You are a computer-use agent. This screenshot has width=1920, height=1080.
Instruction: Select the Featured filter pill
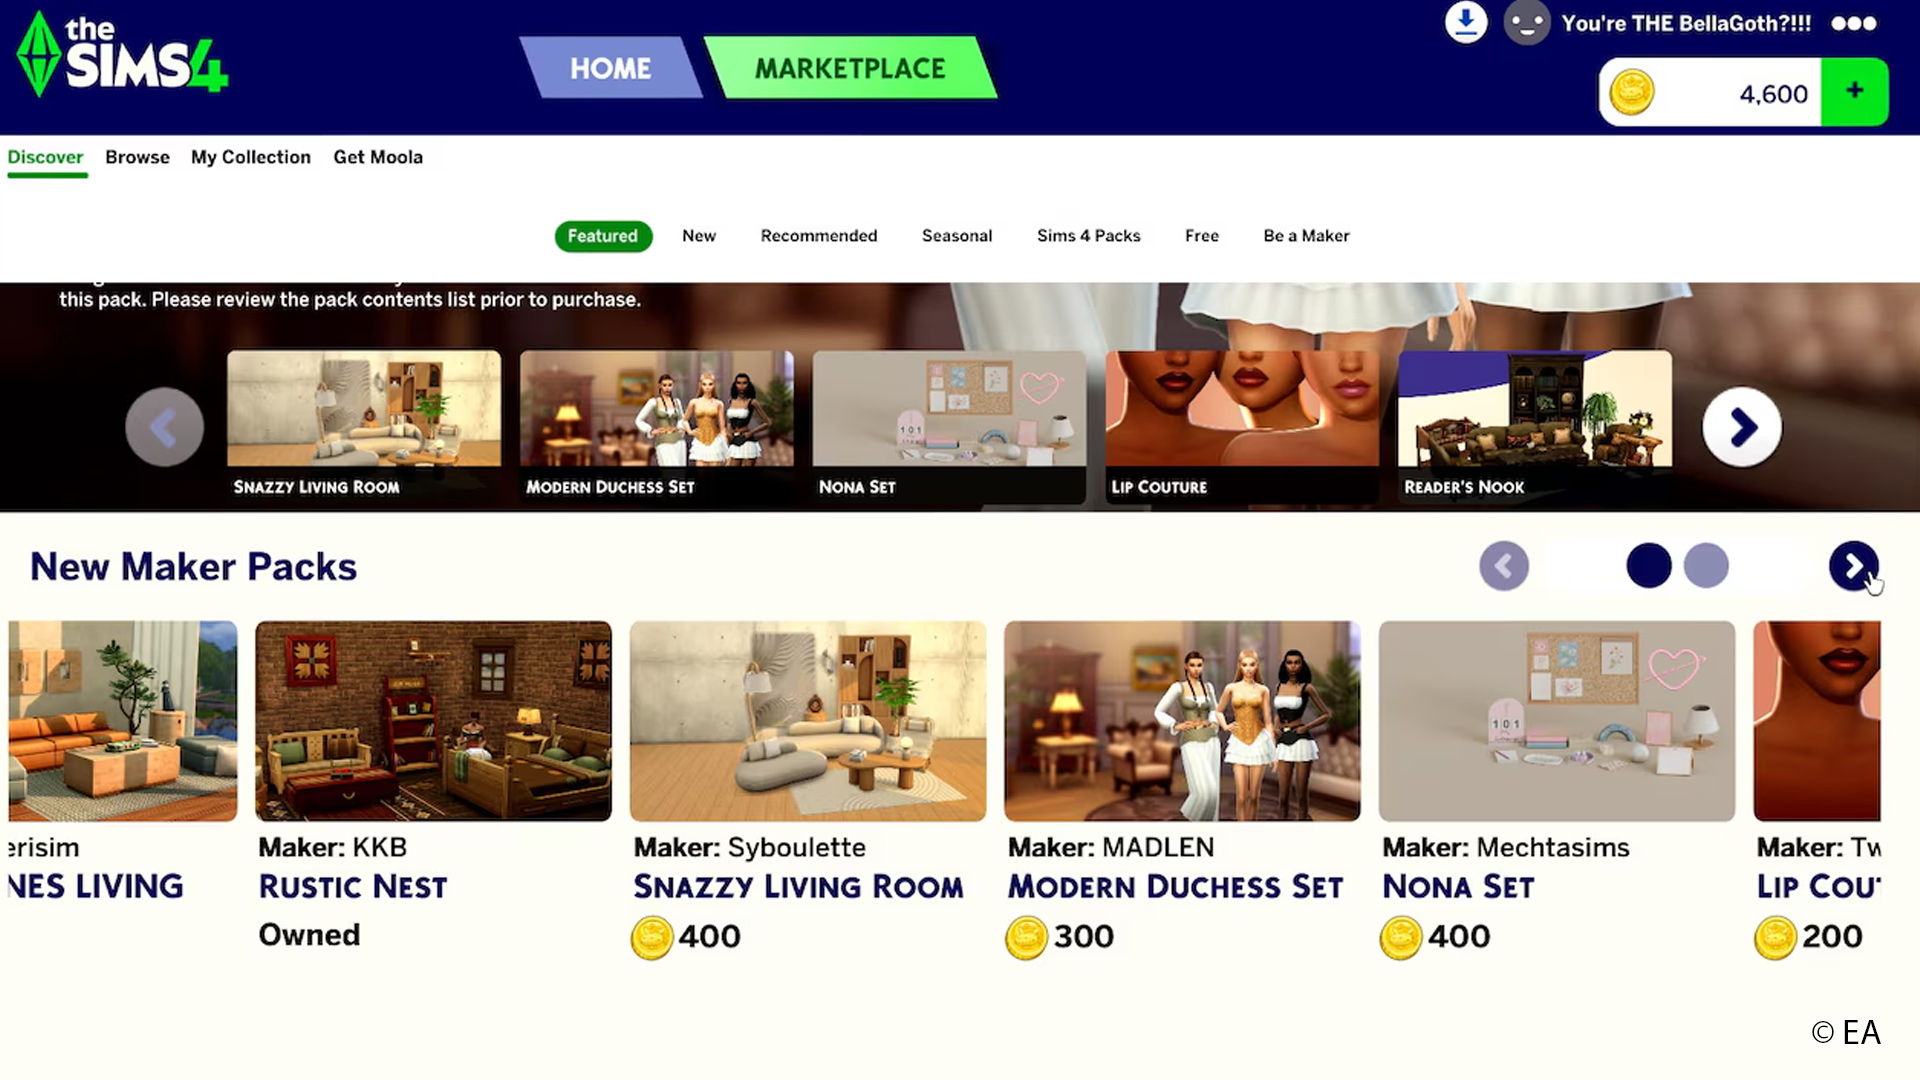[603, 236]
